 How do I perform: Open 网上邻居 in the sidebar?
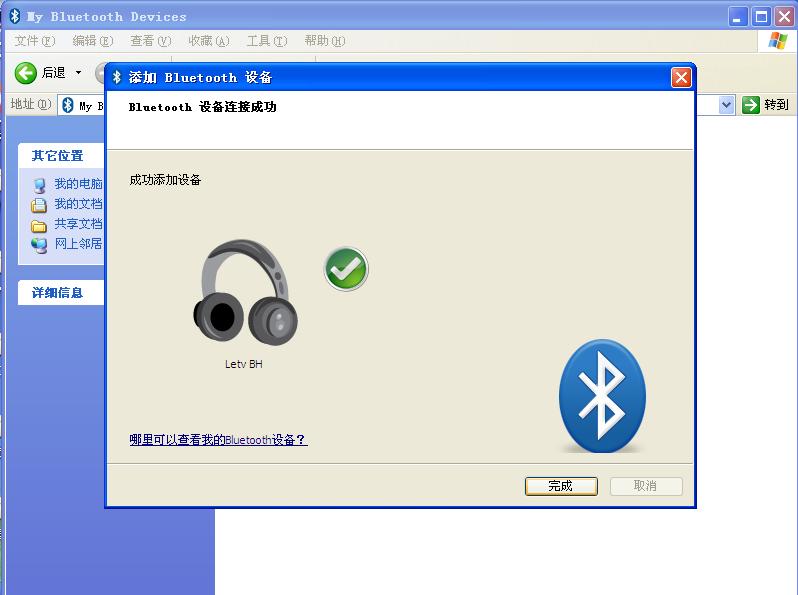78,243
